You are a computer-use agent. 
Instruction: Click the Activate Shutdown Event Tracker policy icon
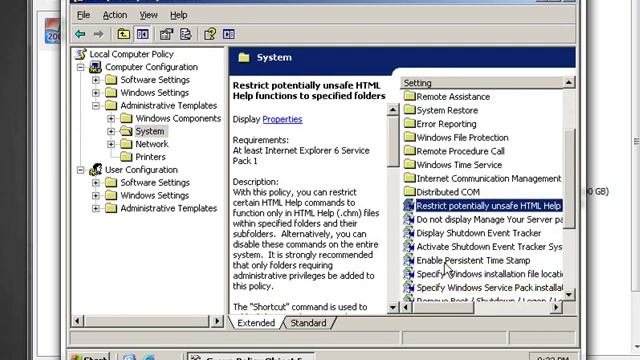(409, 247)
